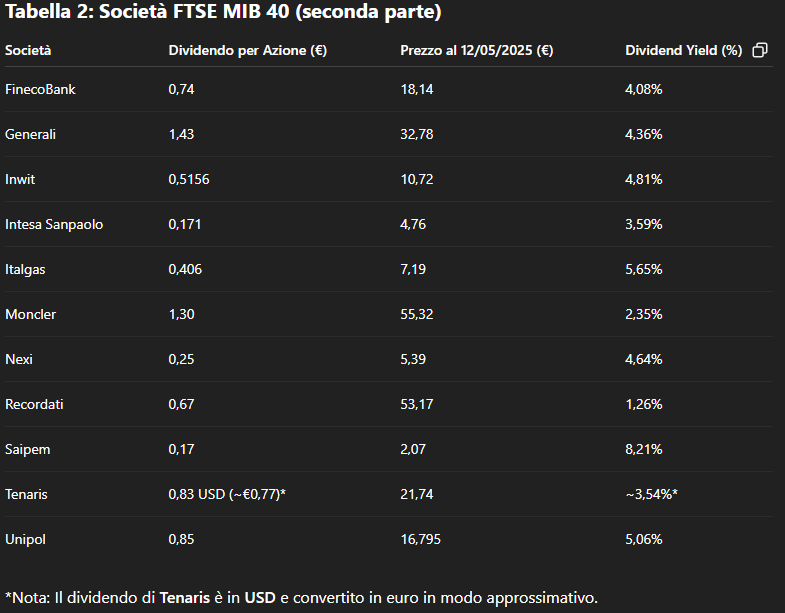This screenshot has height=613, width=785.
Task: Select Italgas yield 5,65%
Action: pyautogui.click(x=643, y=269)
